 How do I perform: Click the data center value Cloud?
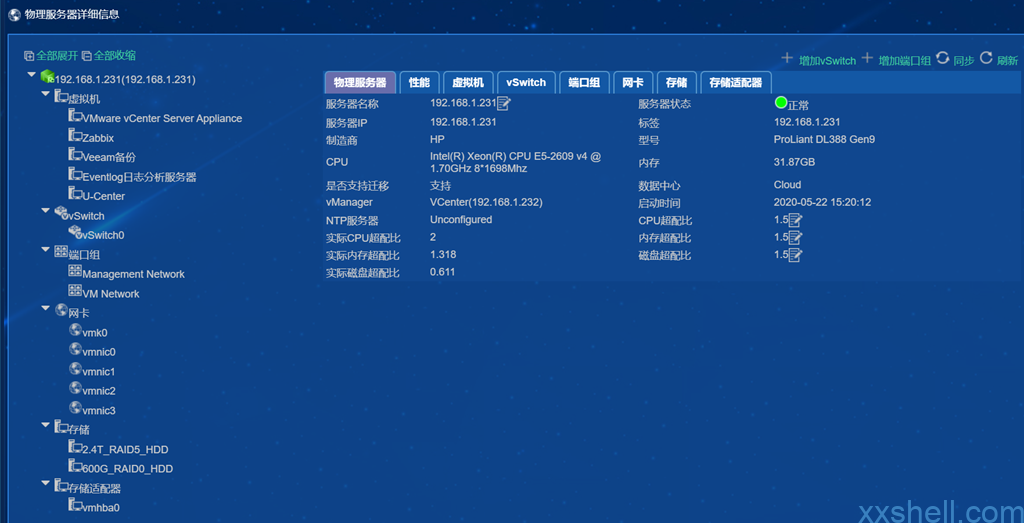[788, 185]
